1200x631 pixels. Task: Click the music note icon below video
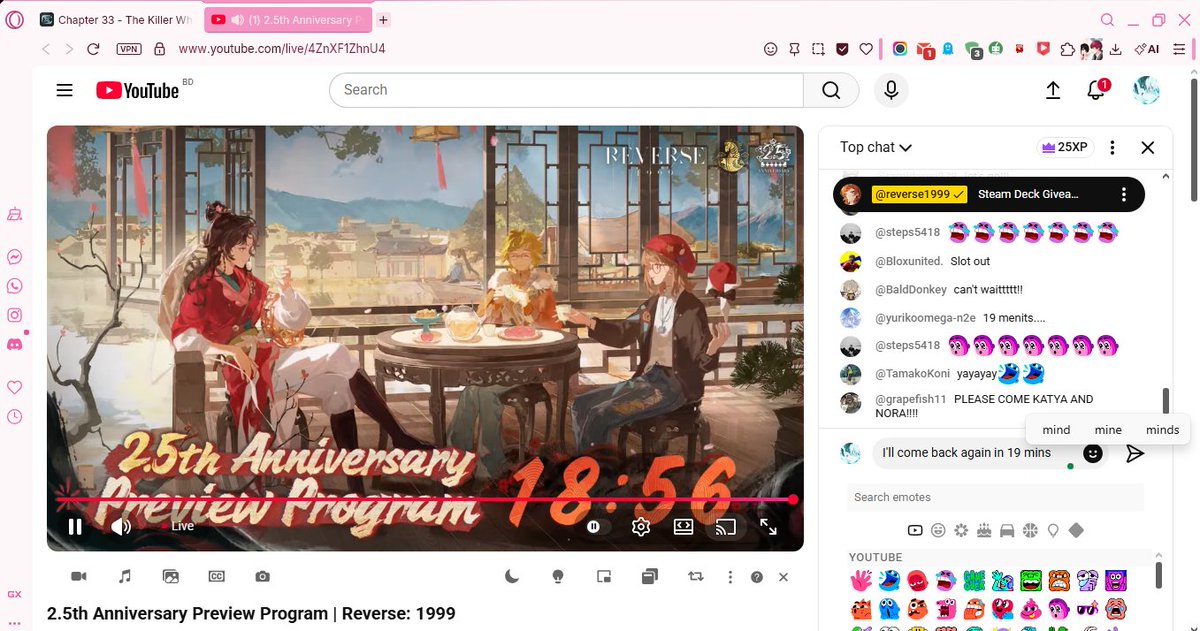[125, 577]
